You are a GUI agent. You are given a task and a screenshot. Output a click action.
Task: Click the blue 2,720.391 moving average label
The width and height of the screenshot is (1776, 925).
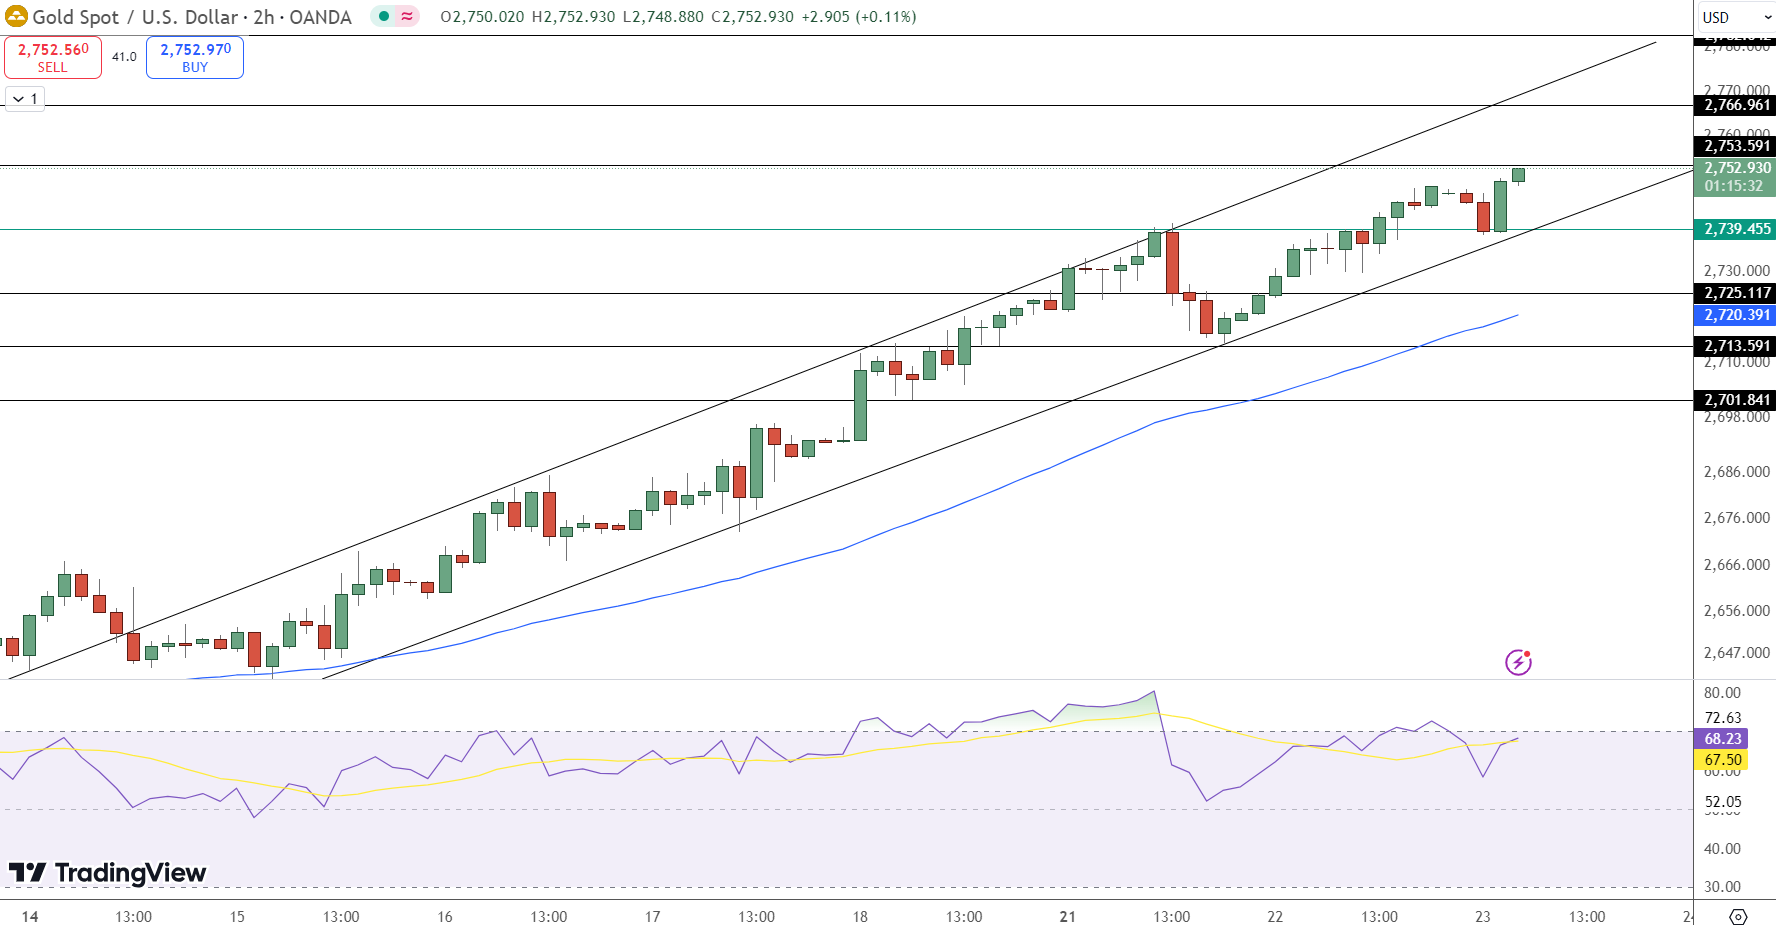point(1736,315)
